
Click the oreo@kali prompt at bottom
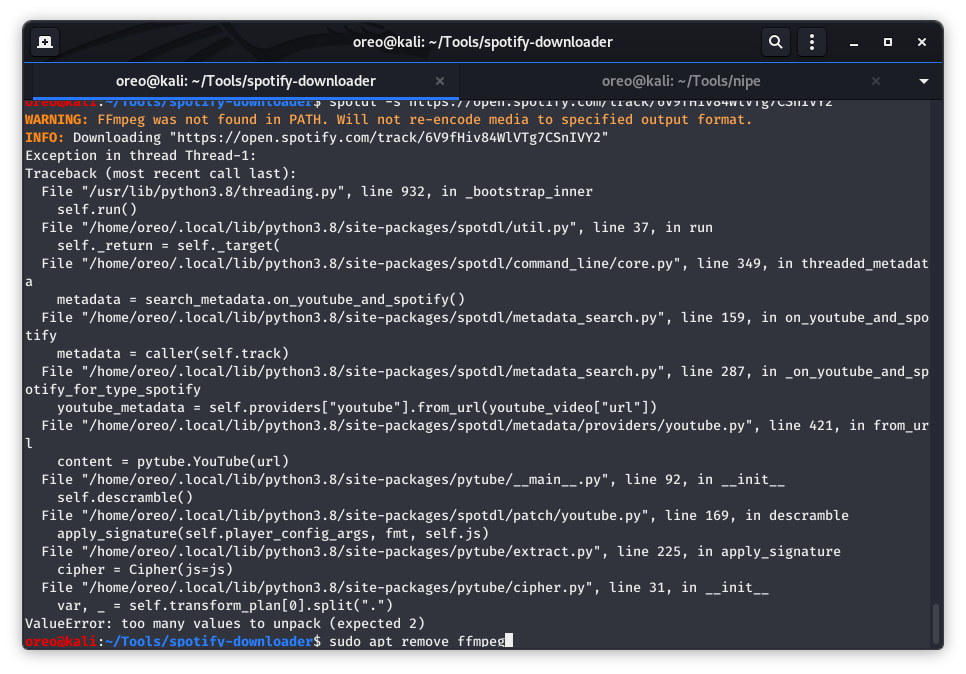click(60, 641)
